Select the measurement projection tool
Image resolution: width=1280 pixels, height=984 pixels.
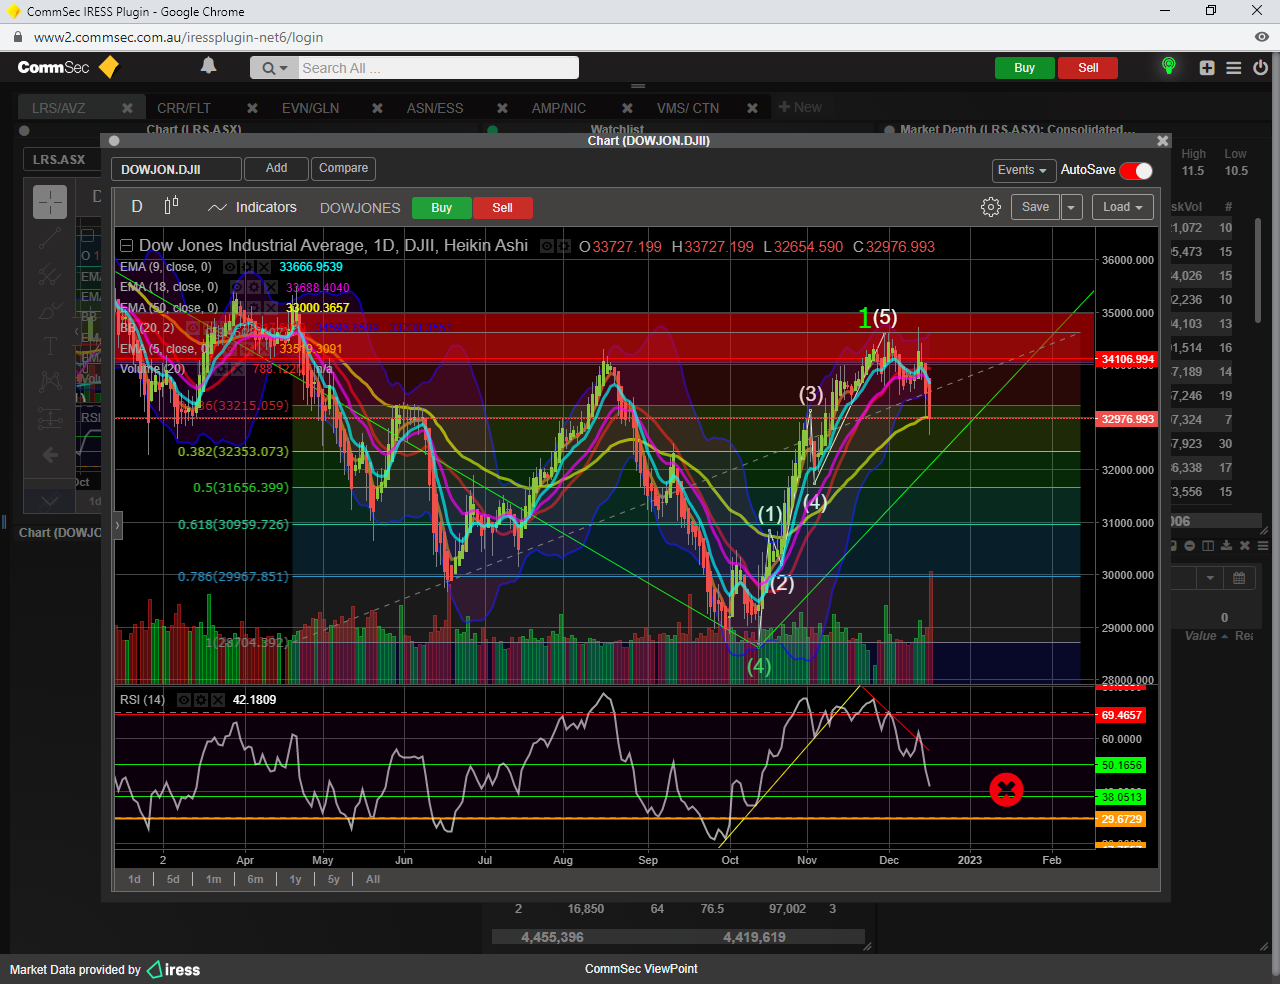[x=50, y=418]
